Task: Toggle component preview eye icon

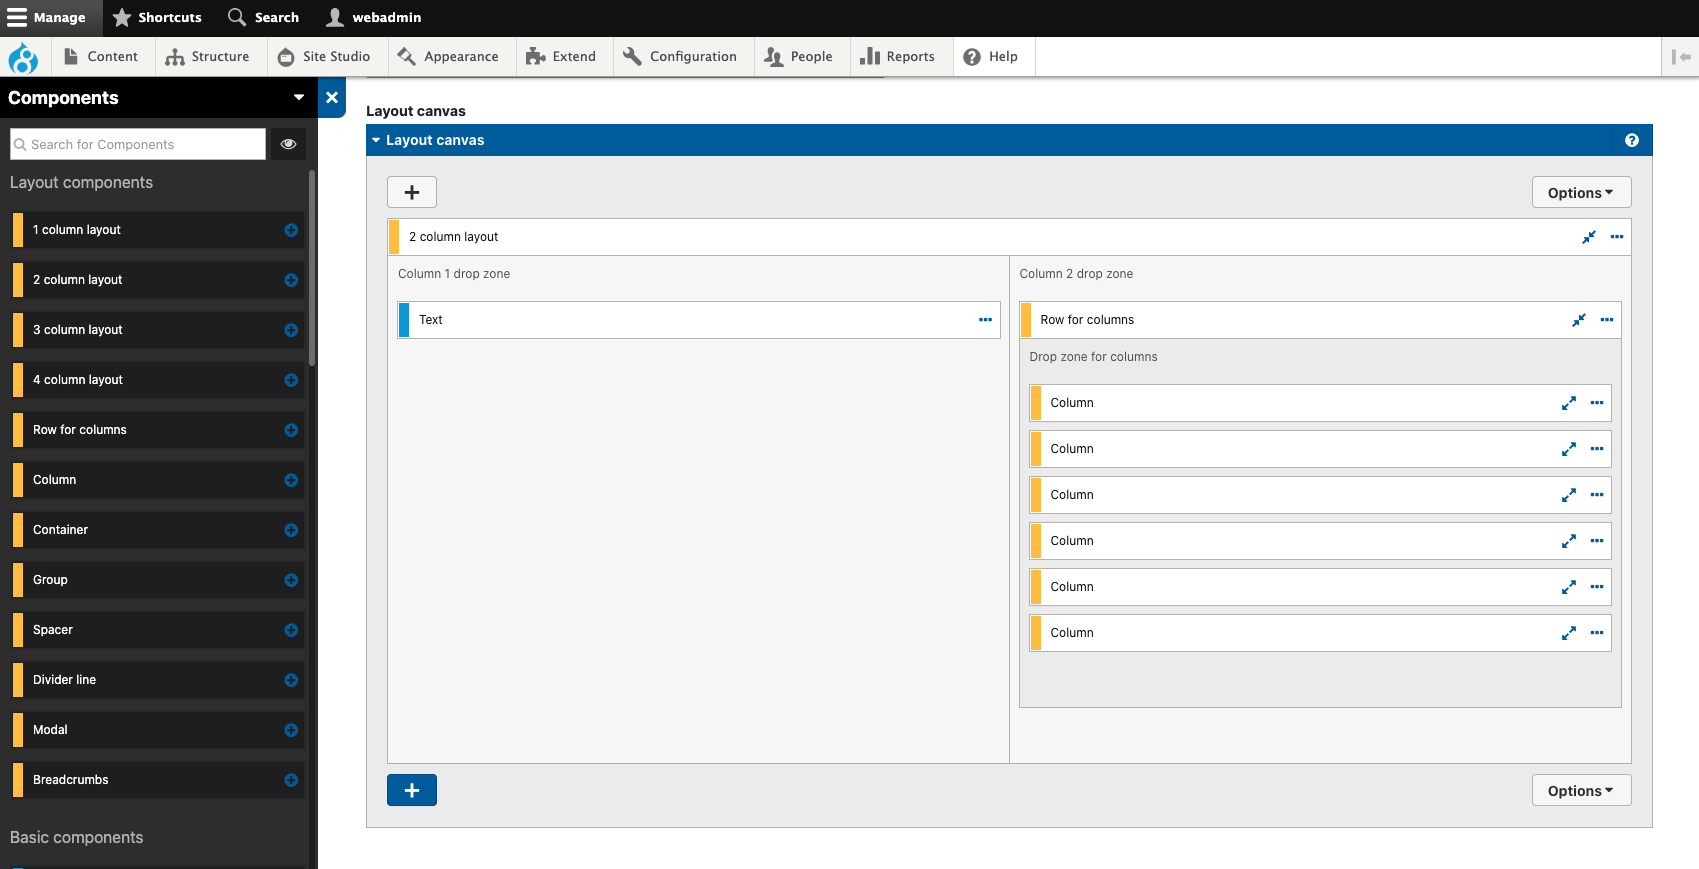Action: coord(288,144)
